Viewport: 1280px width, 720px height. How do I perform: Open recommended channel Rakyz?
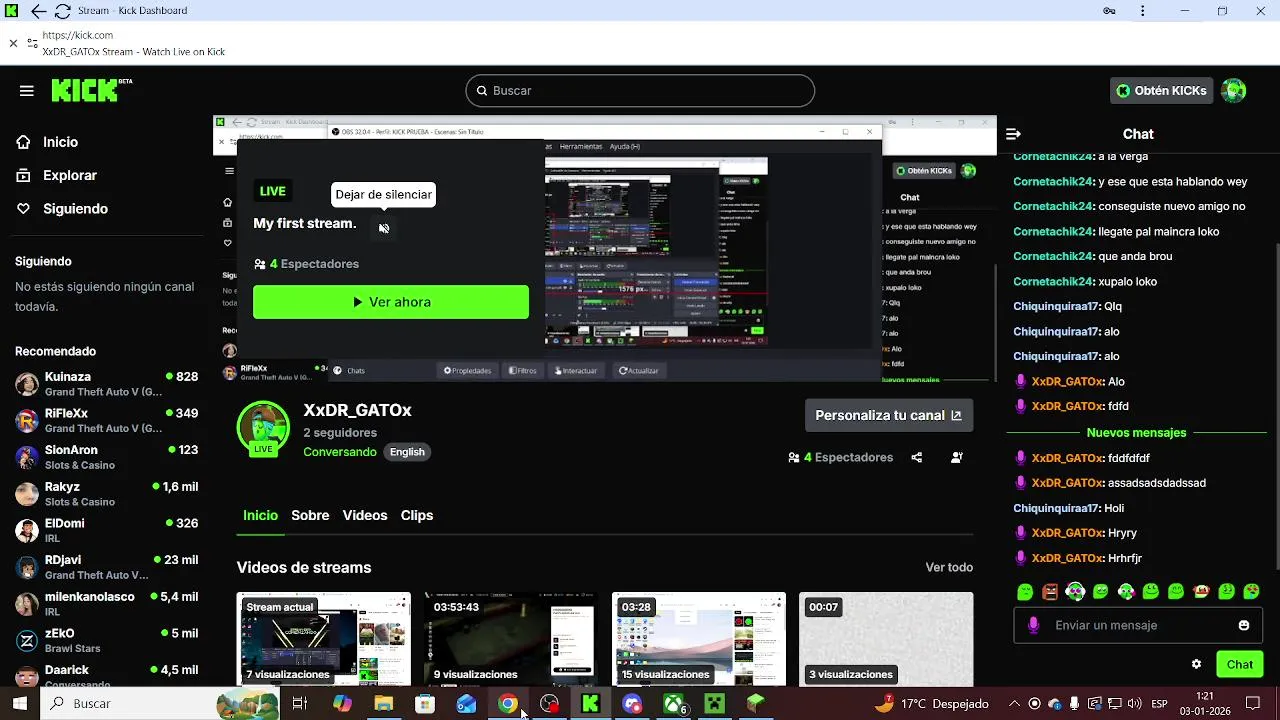click(x=107, y=493)
